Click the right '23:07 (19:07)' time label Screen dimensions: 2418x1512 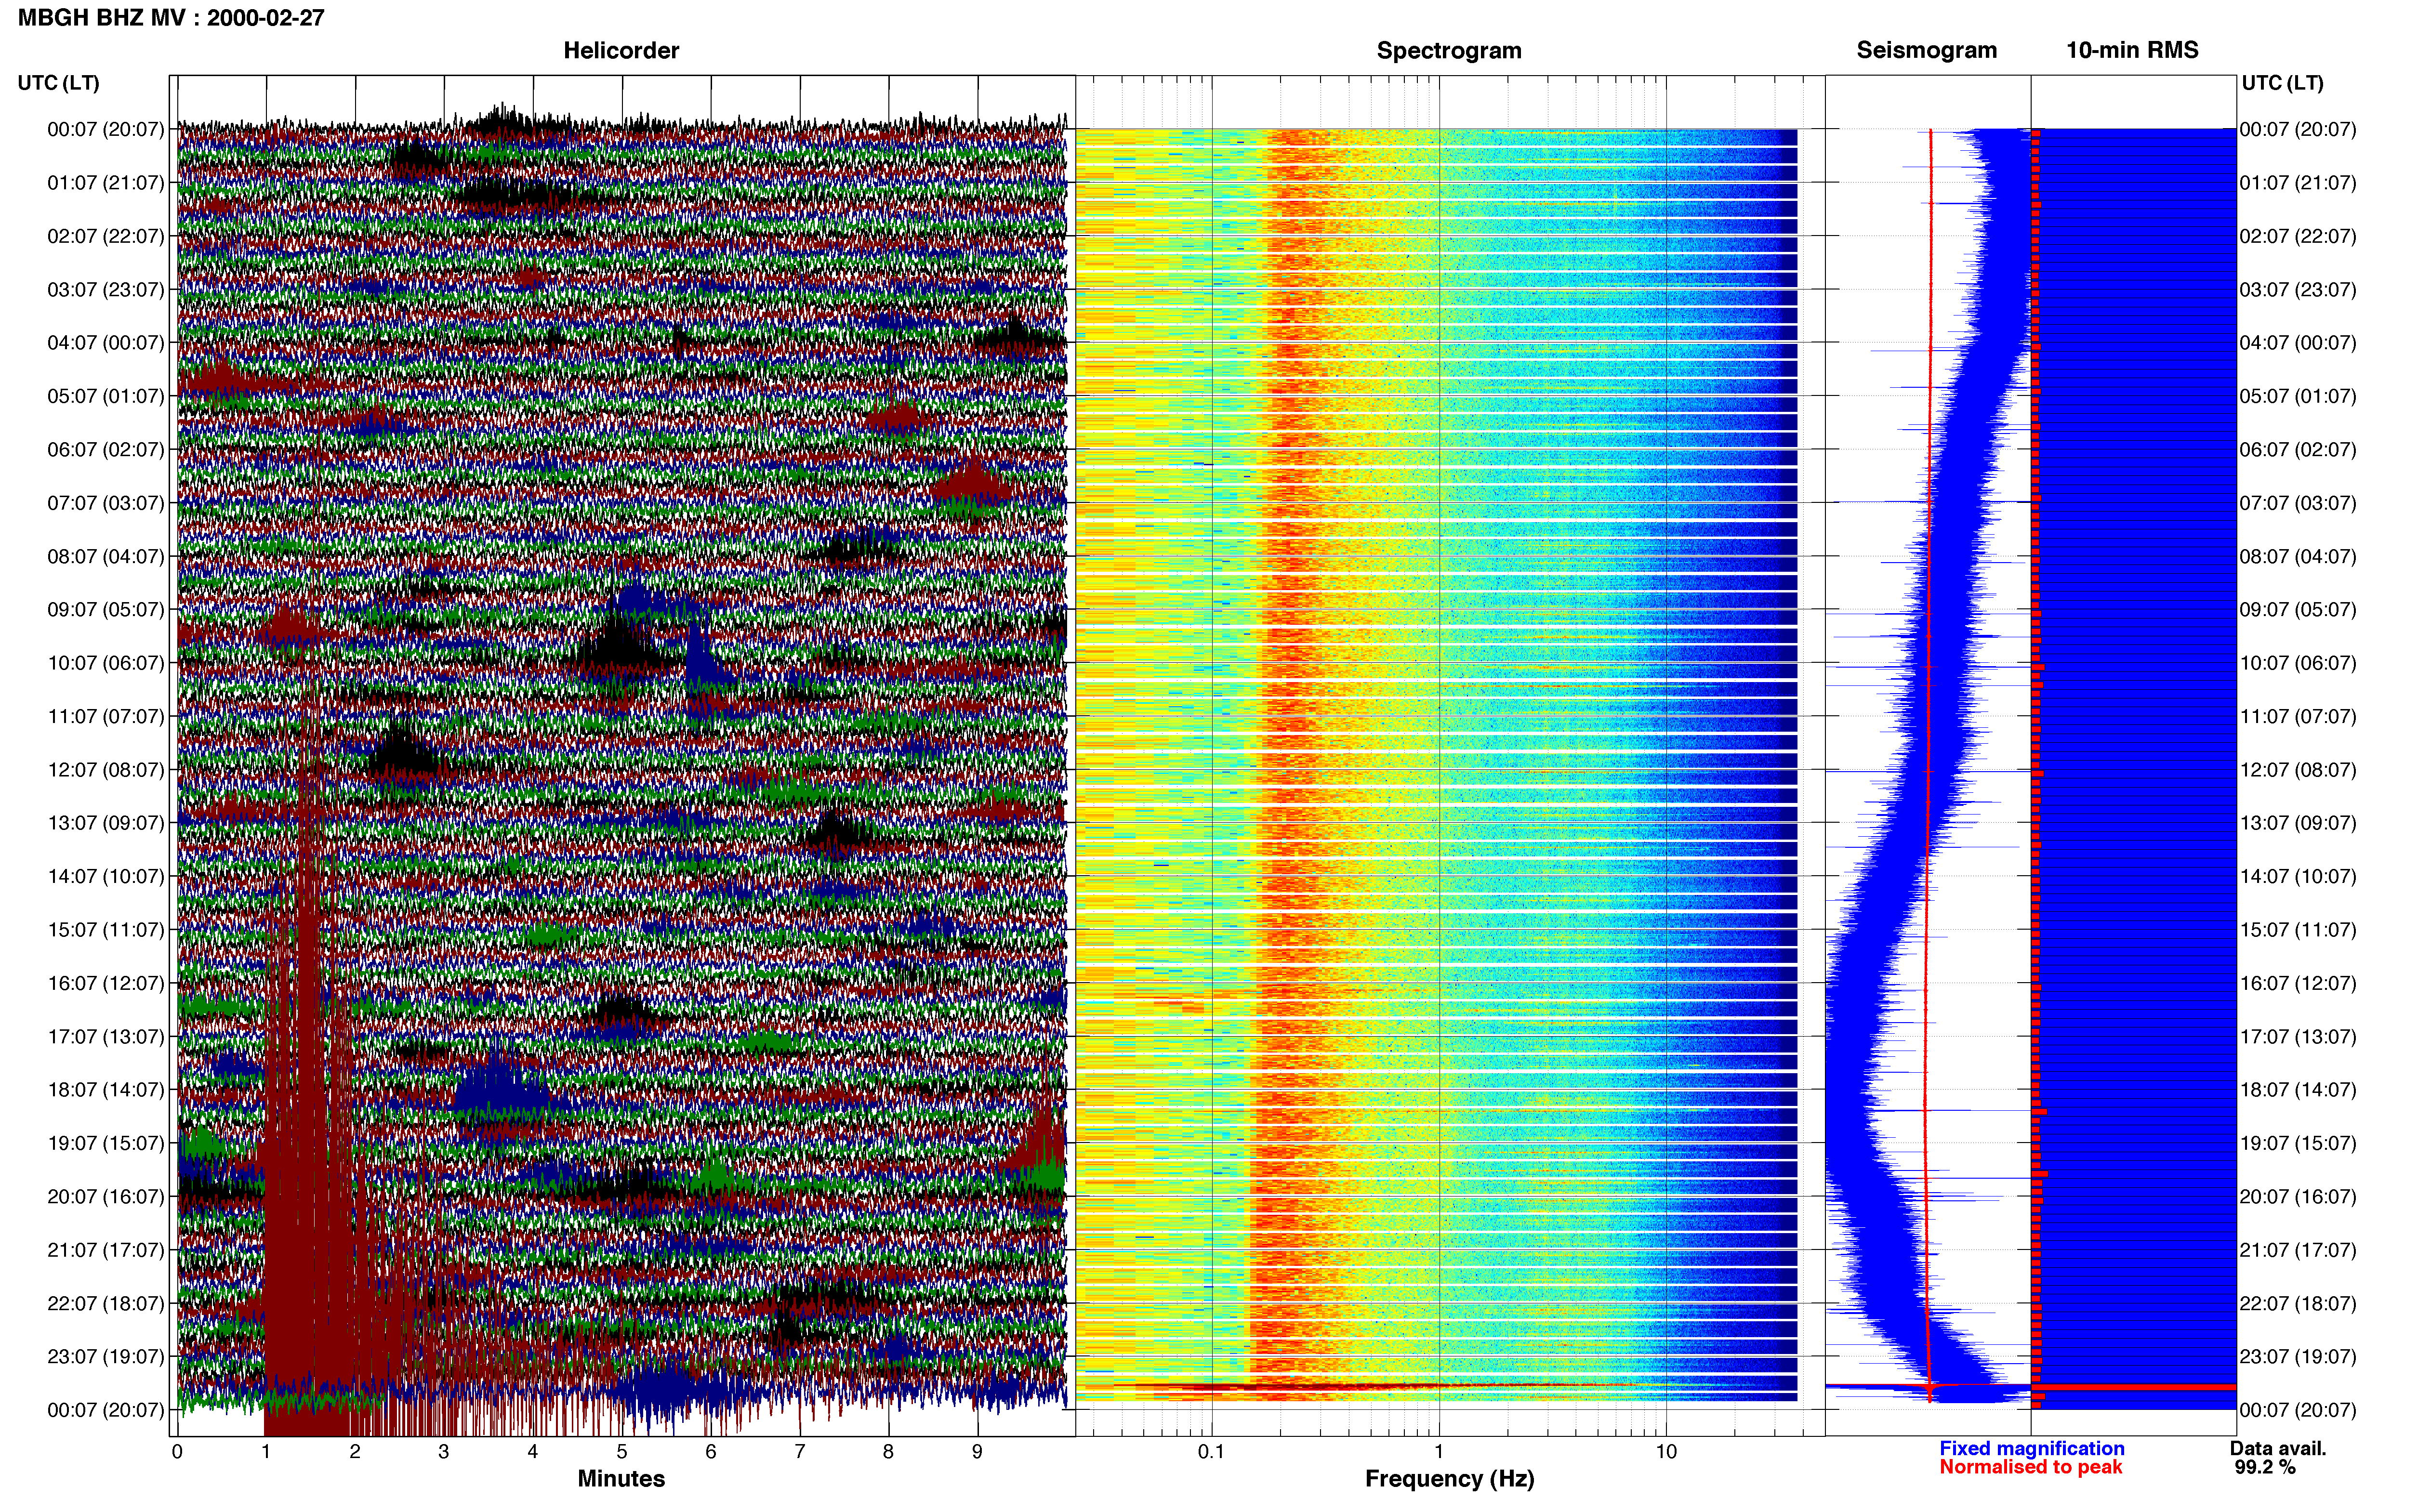tap(2298, 1356)
